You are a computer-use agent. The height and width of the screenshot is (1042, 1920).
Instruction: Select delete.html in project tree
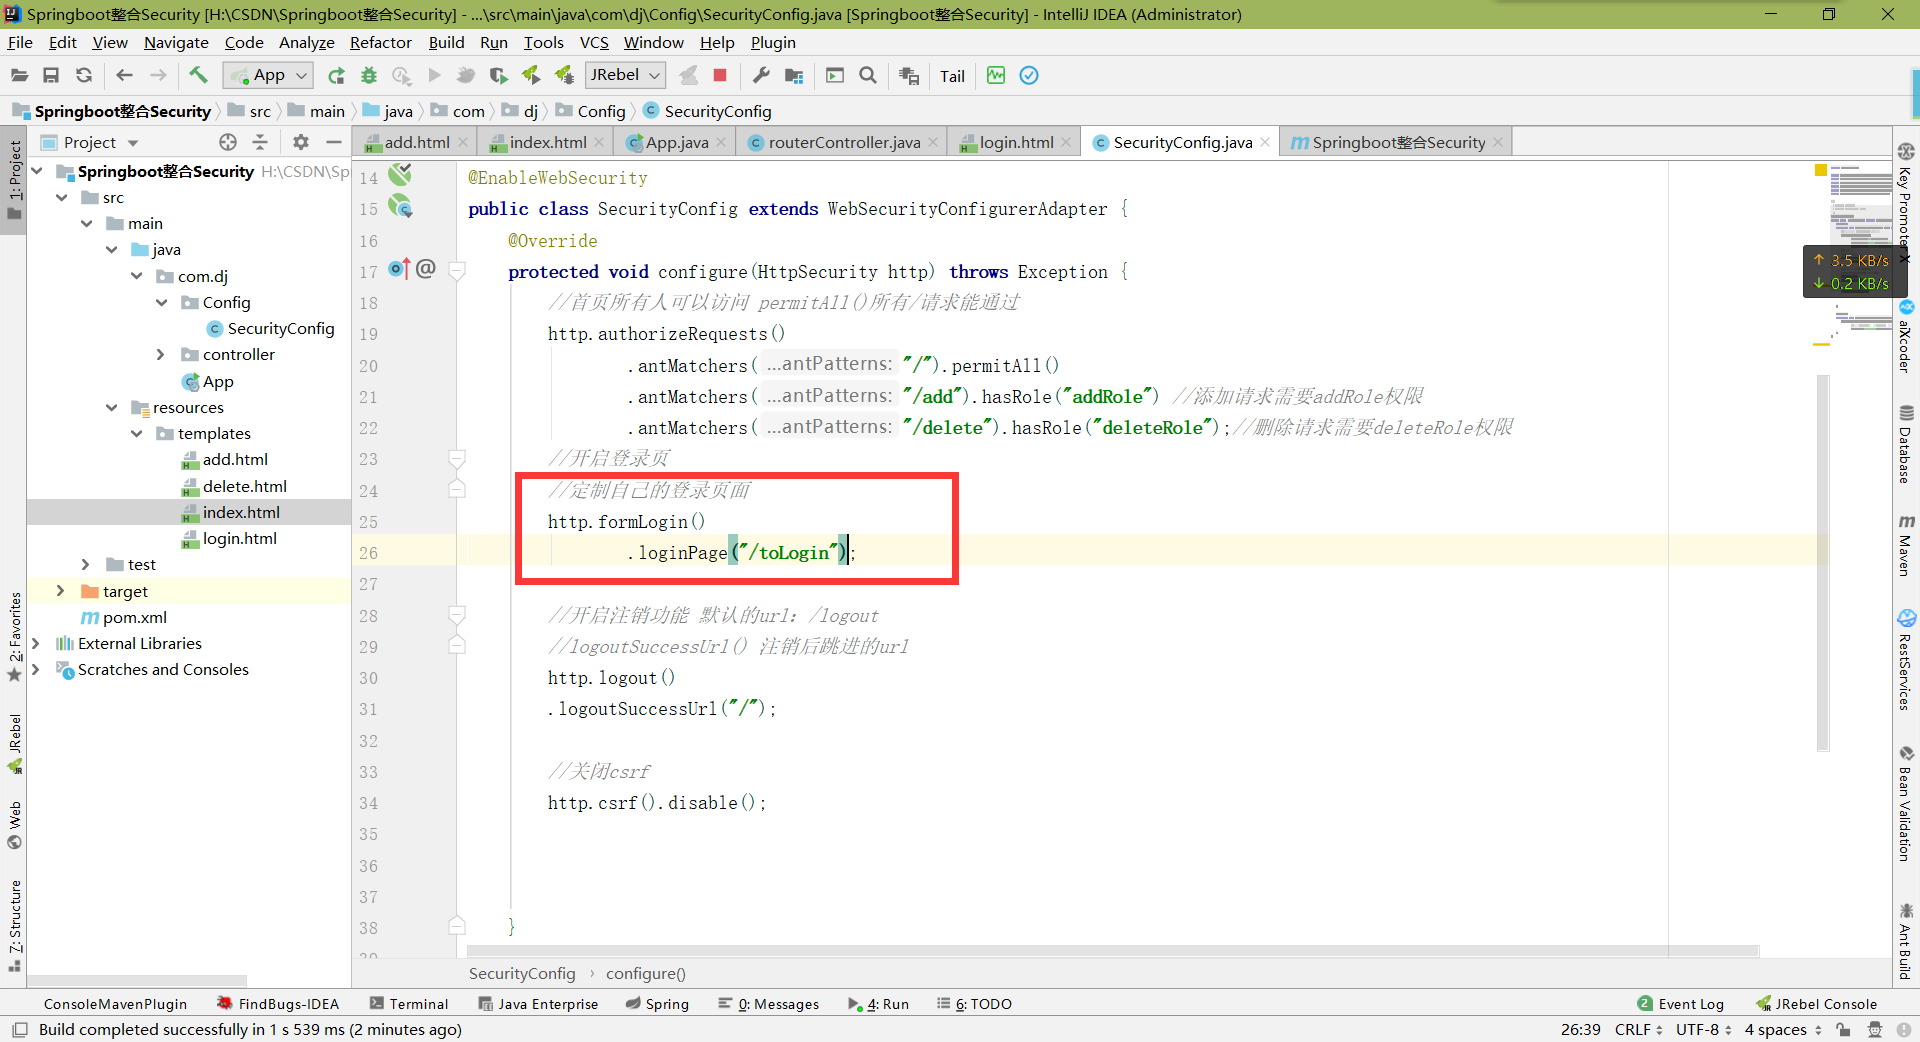coord(244,486)
